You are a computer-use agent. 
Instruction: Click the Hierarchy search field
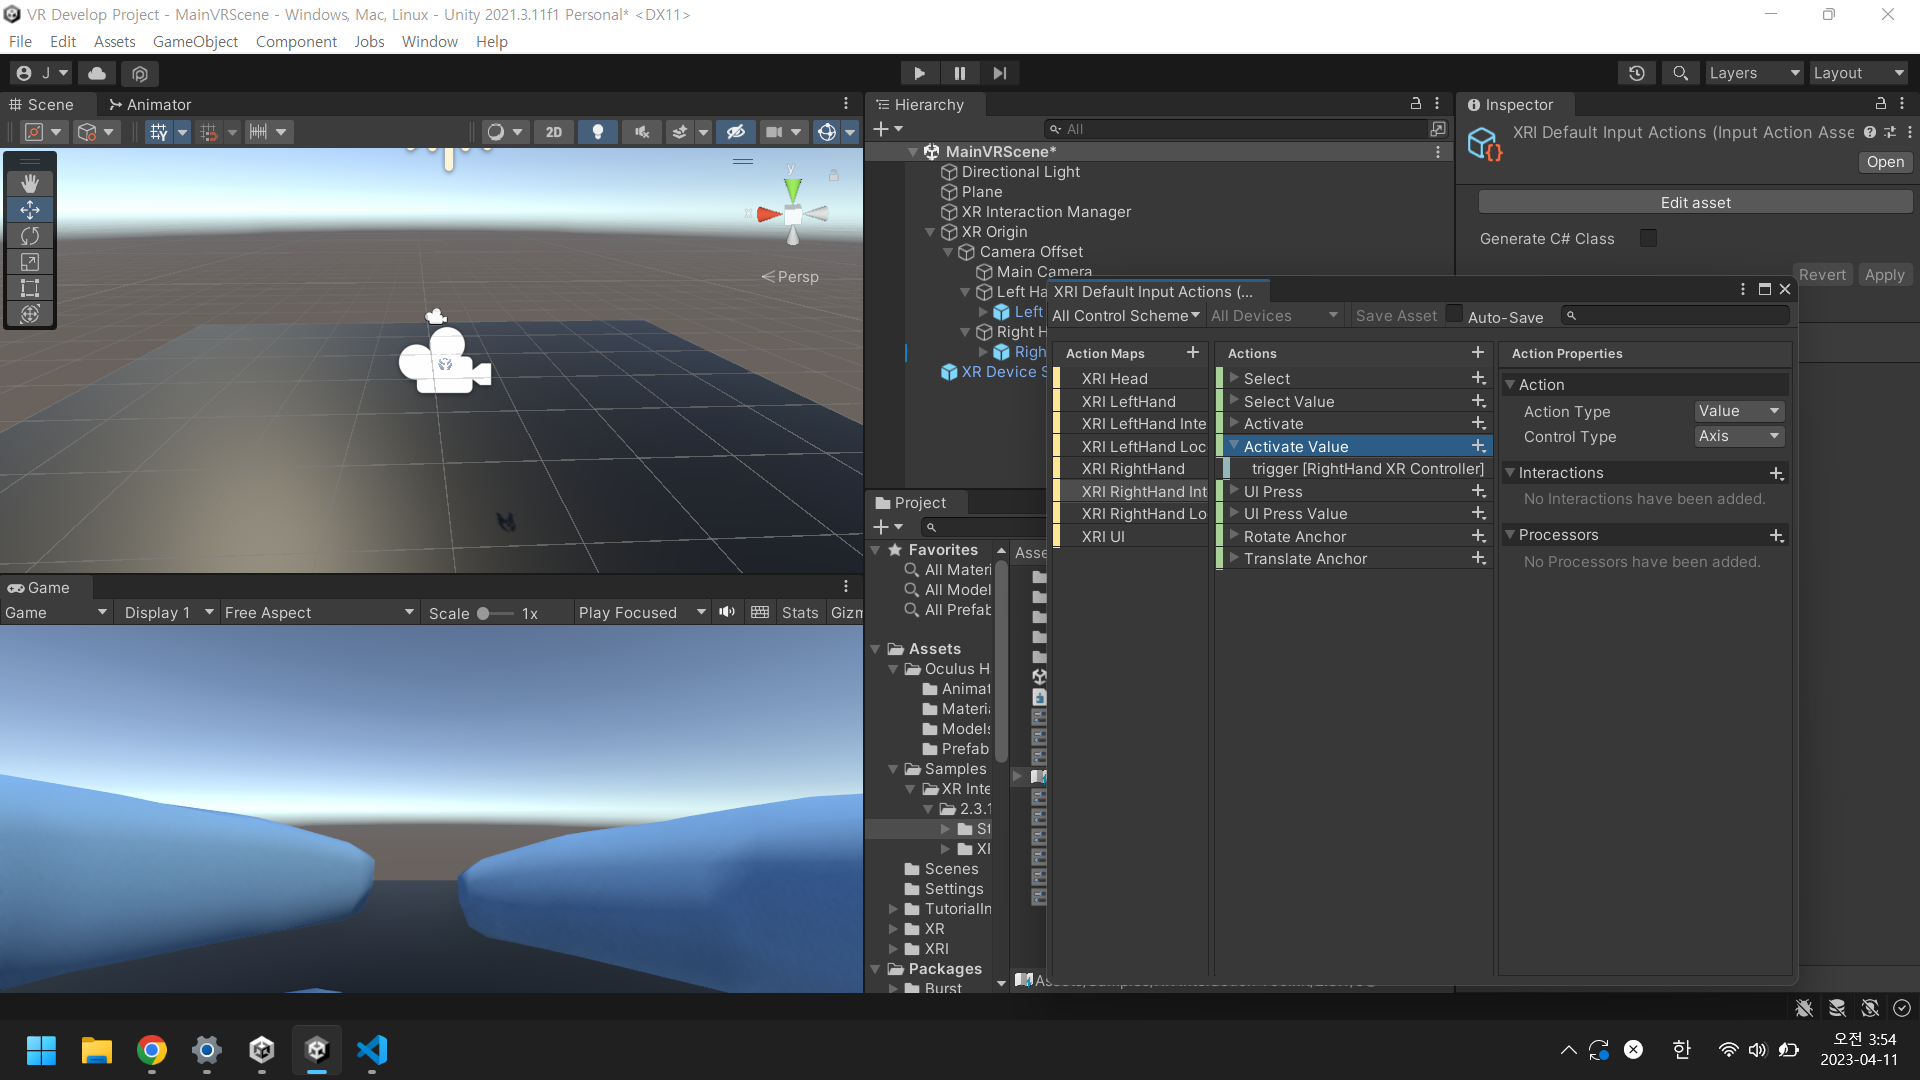click(1235, 129)
